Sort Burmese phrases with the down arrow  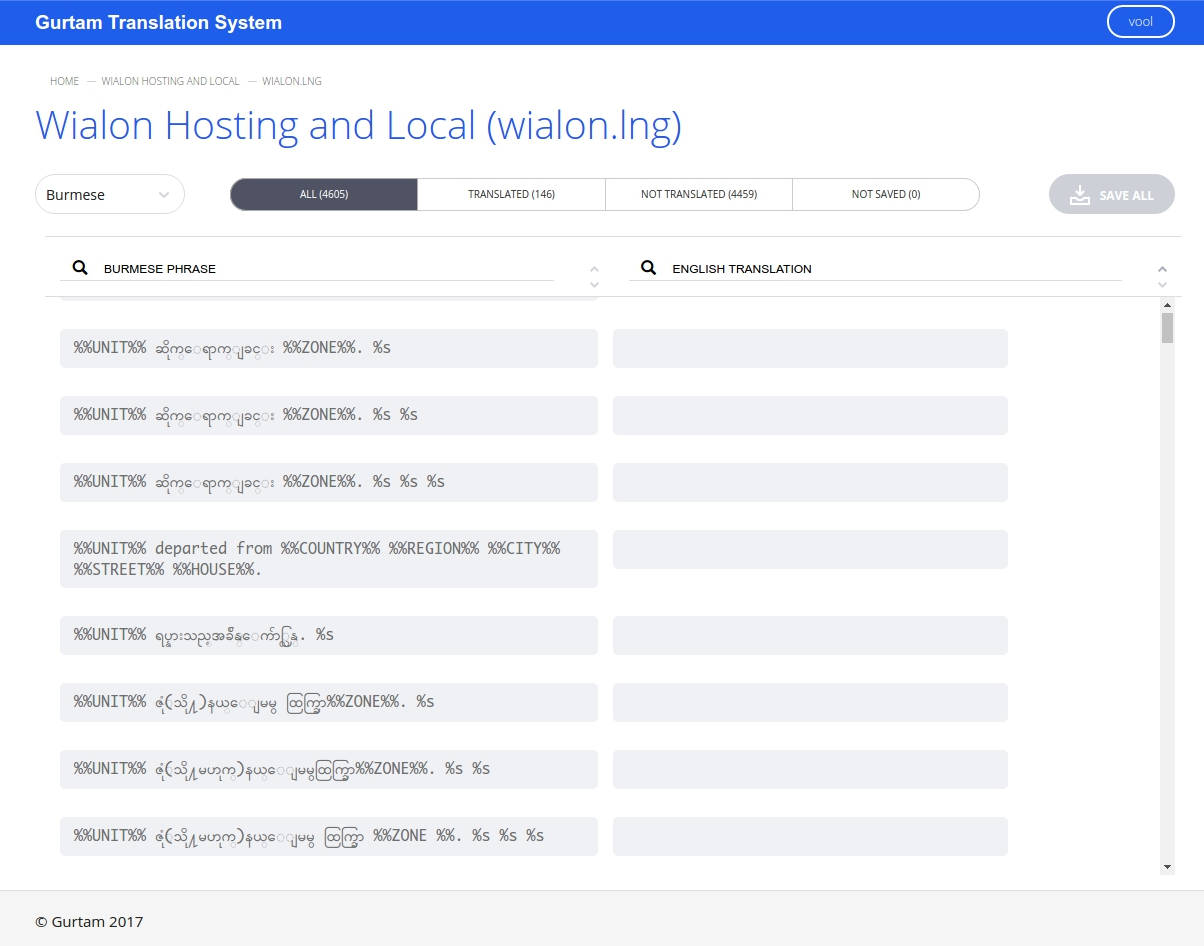point(594,284)
